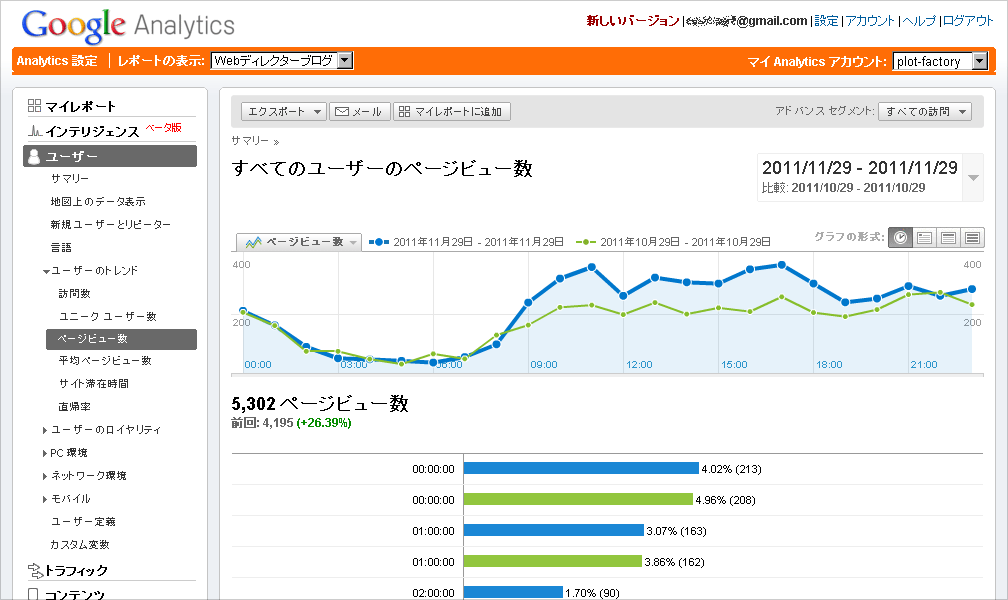This screenshot has height=600, width=1008.
Task: Click green bar 3.86% (162)
Action: click(x=552, y=561)
